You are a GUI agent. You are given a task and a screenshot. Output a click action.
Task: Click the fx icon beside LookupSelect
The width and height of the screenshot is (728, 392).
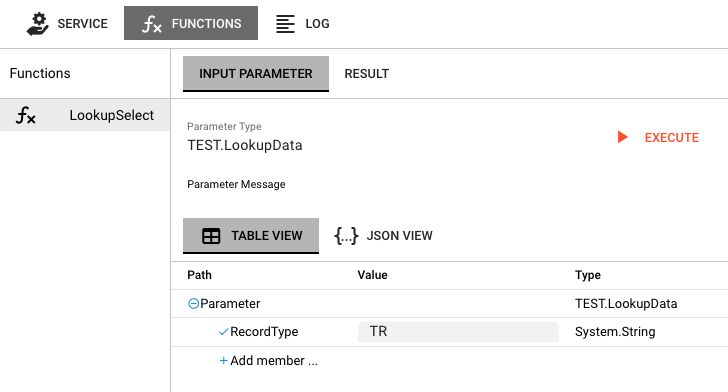pos(26,115)
